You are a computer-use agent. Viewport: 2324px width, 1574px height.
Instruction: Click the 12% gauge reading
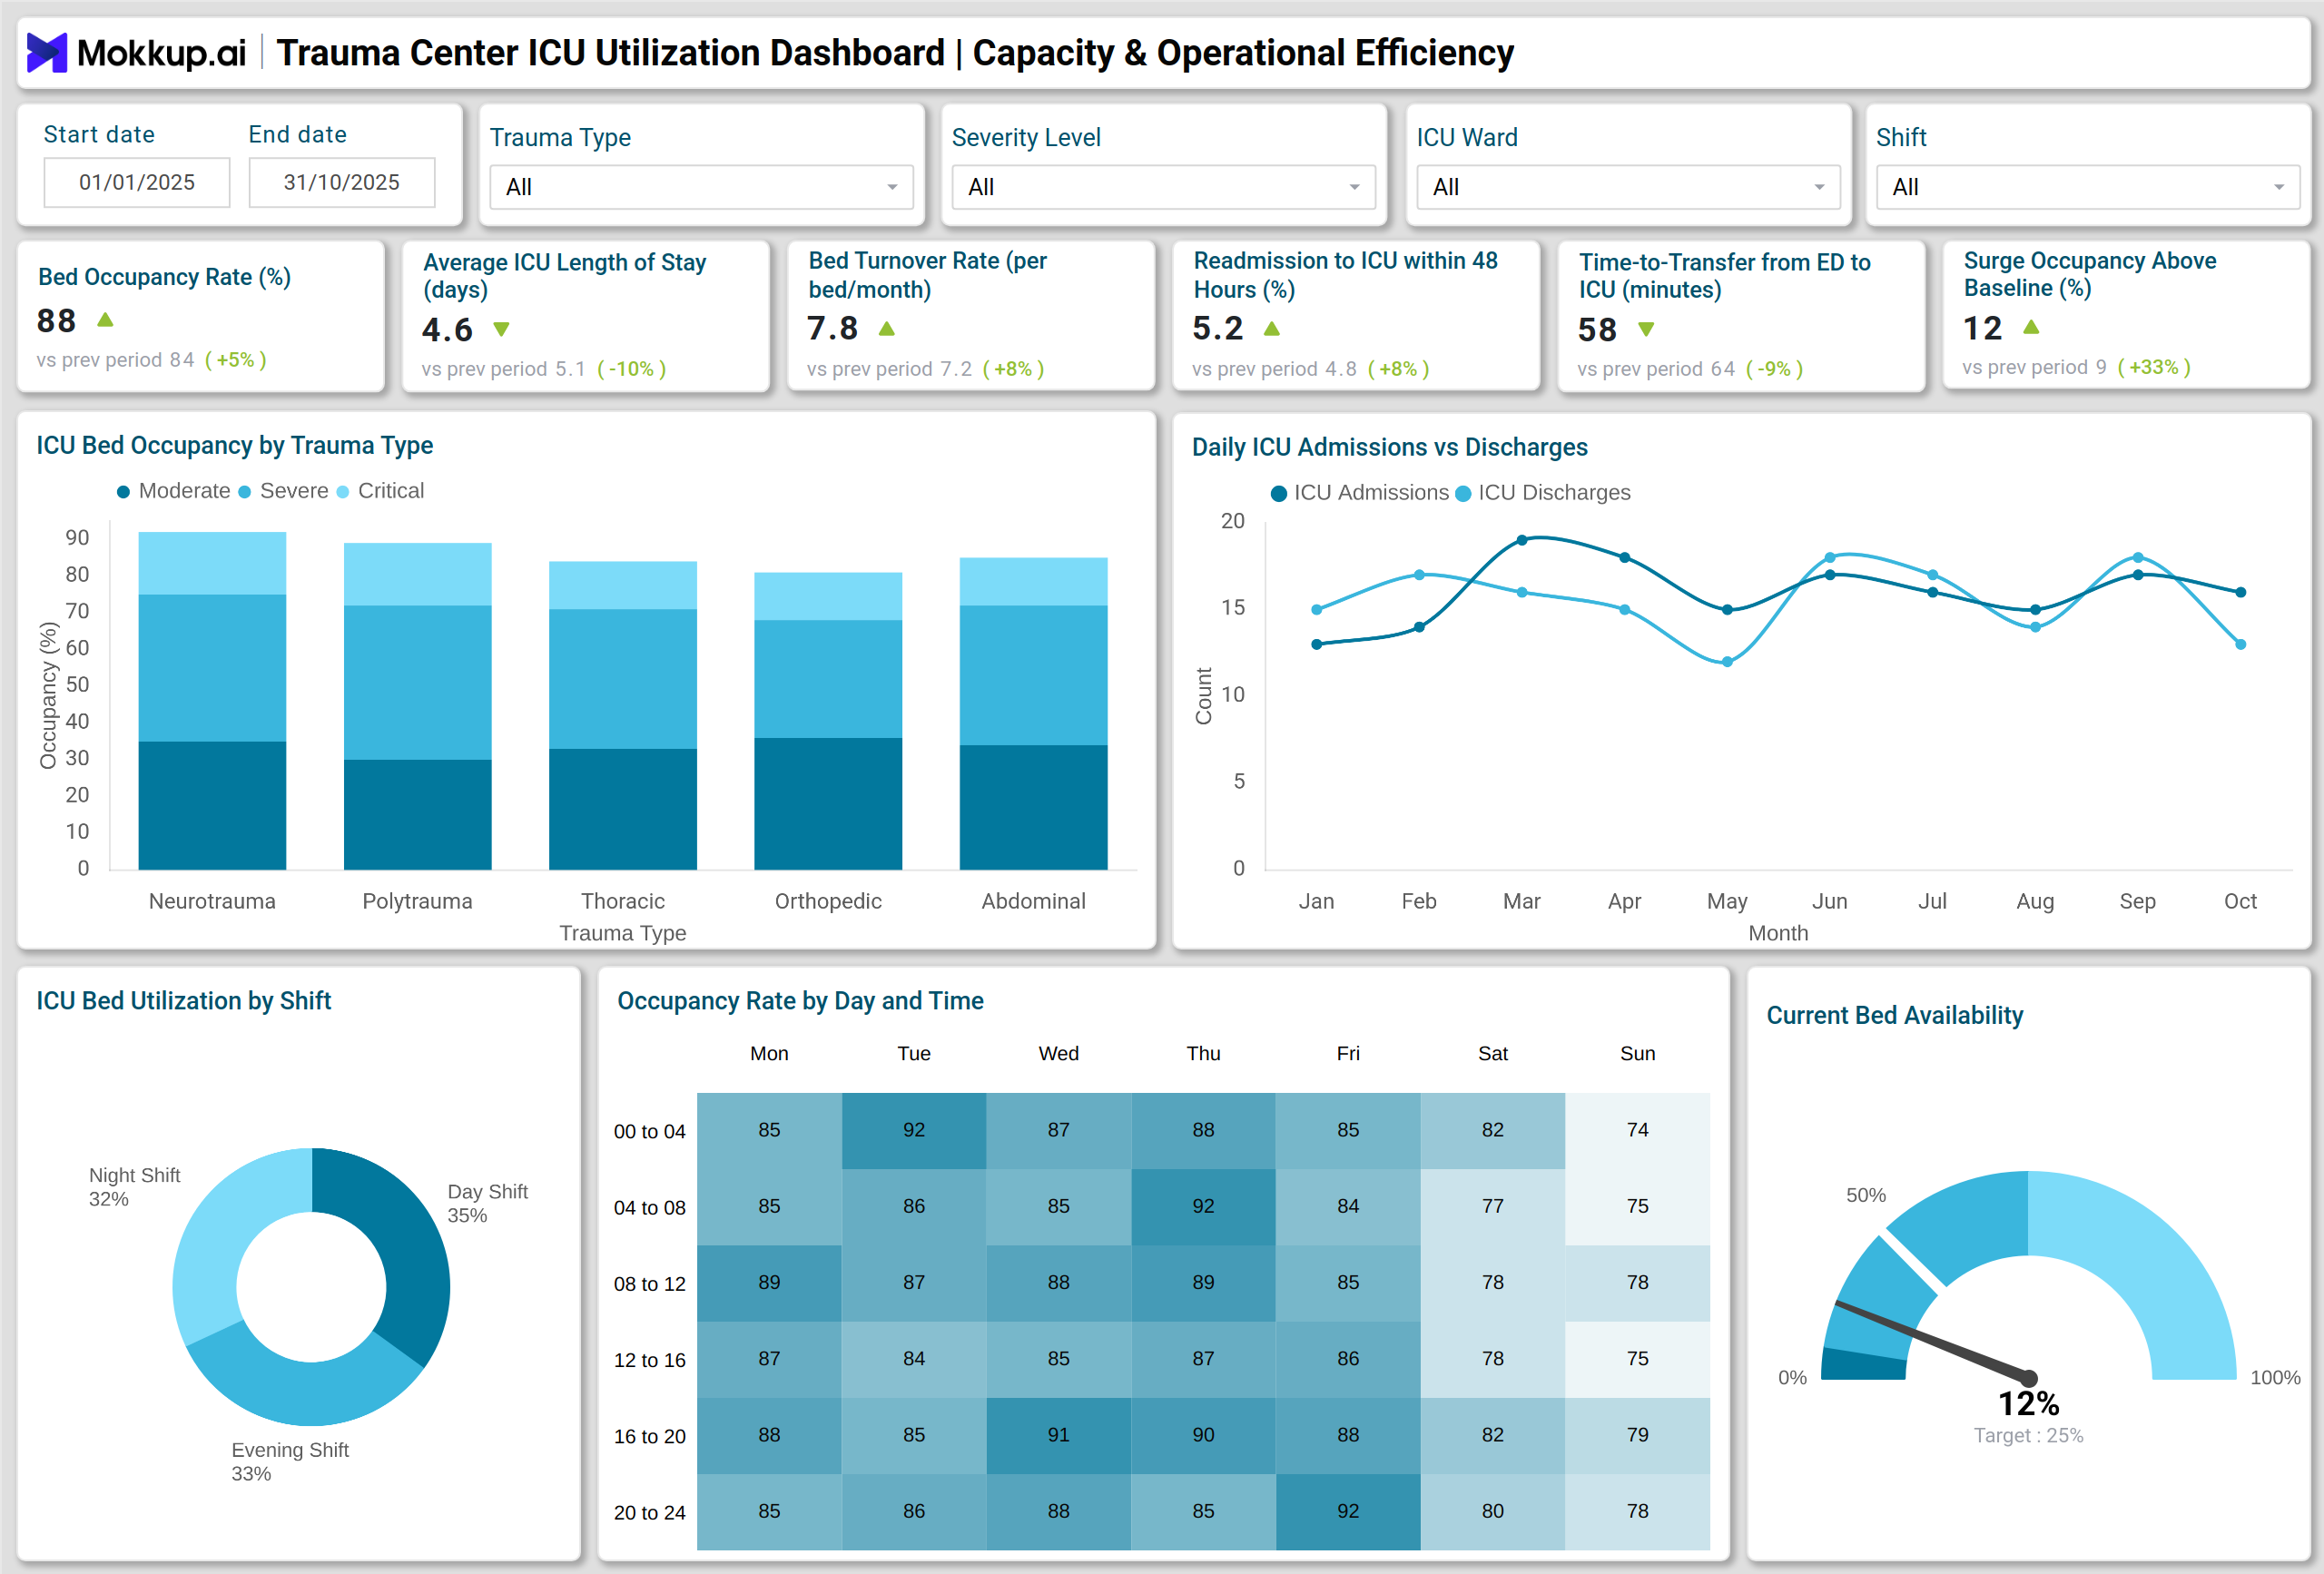pos(2029,1404)
